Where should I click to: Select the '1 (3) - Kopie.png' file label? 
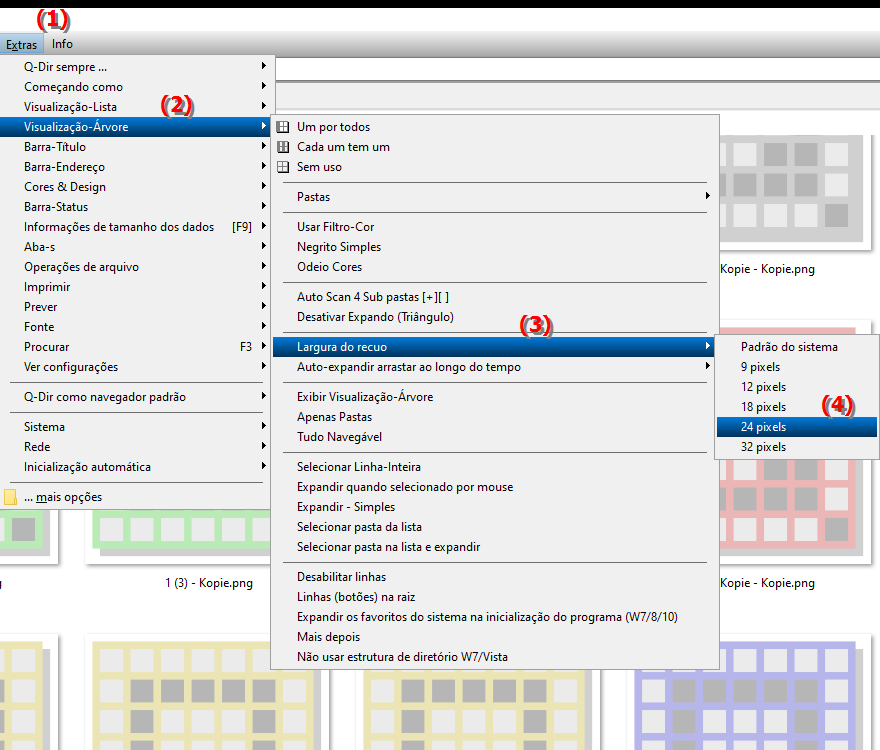[208, 583]
